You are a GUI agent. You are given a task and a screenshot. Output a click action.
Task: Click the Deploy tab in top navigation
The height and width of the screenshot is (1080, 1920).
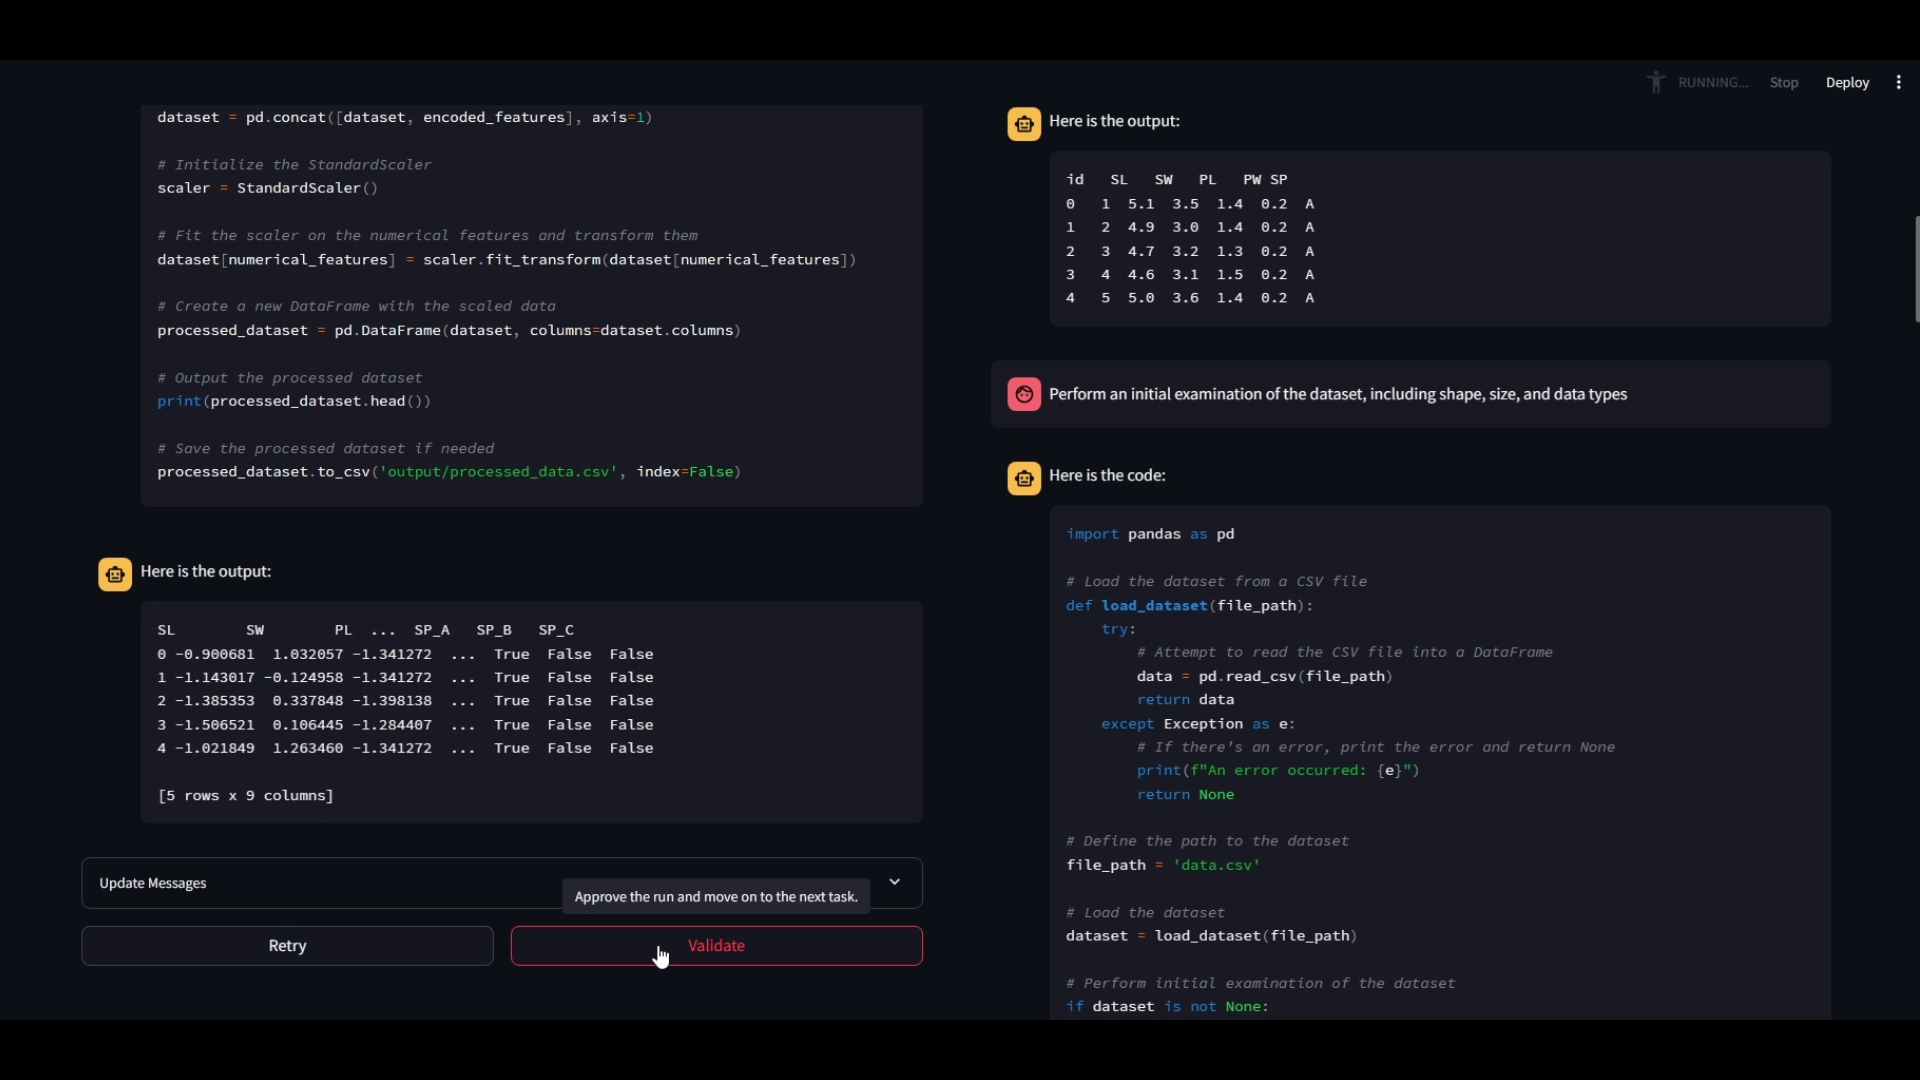(1847, 82)
